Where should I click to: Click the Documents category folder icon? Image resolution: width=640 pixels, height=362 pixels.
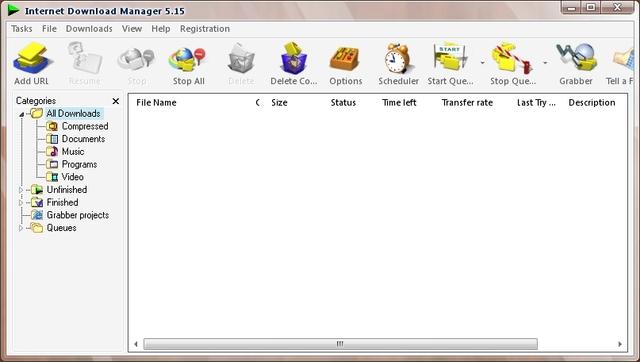click(x=52, y=139)
